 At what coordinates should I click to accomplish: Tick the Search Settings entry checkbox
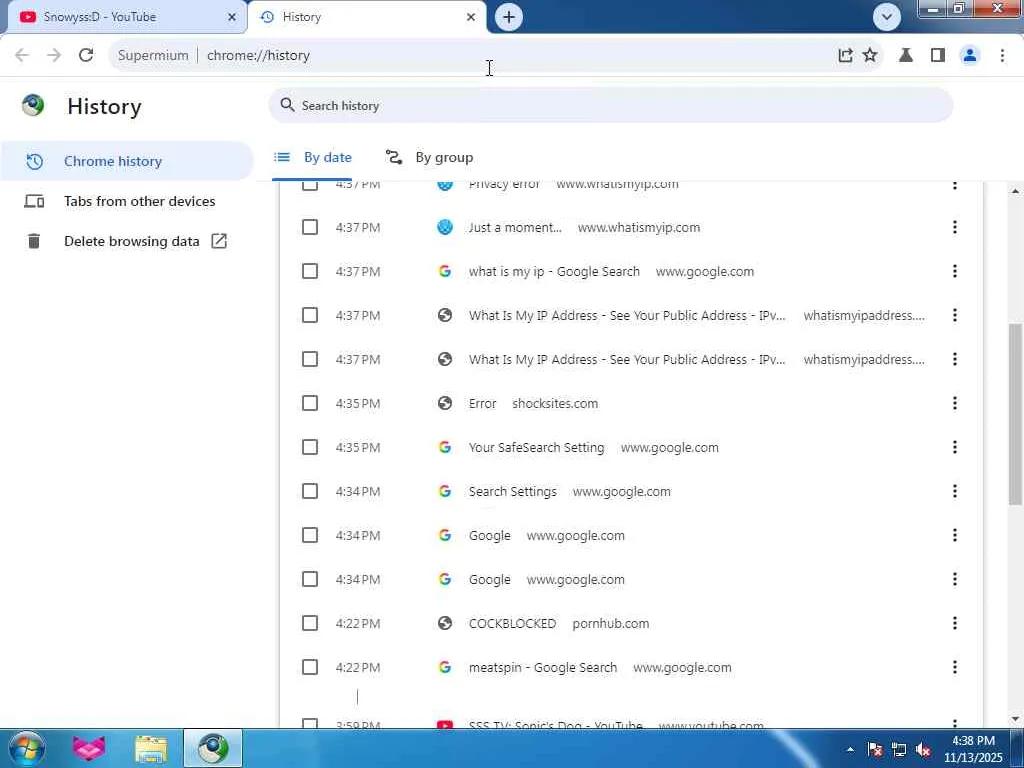click(310, 491)
